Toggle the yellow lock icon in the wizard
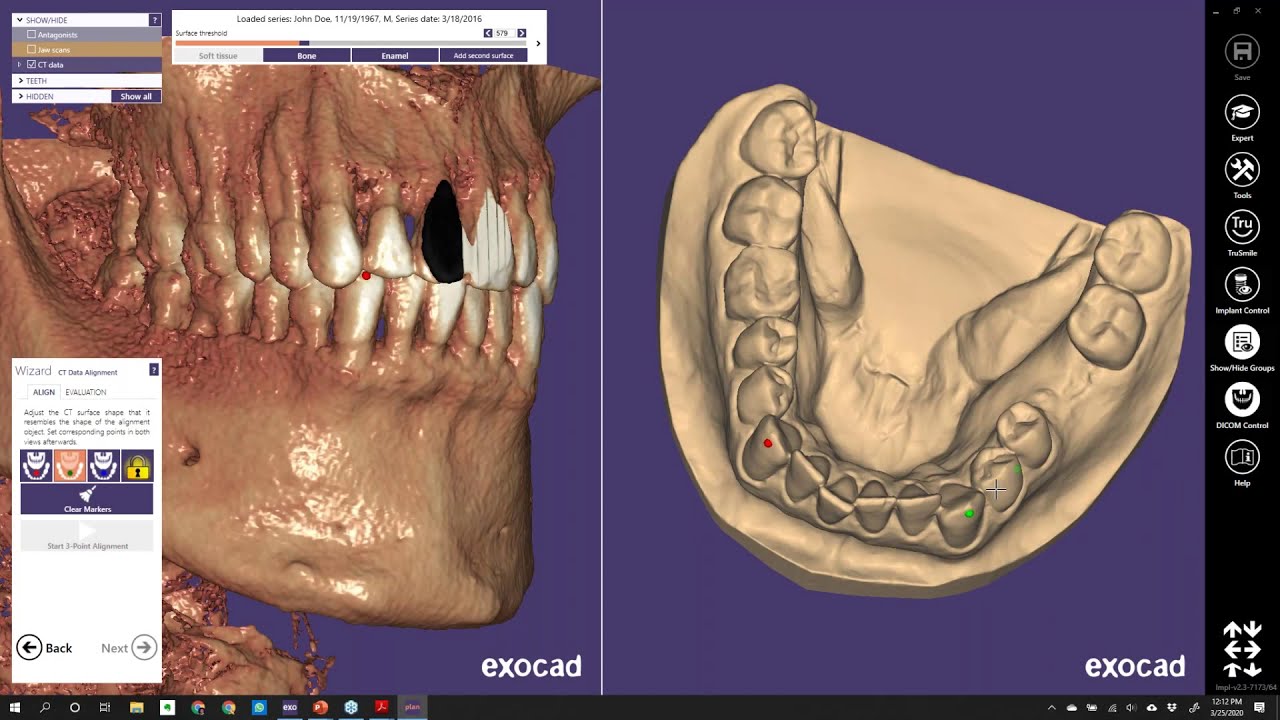The height and width of the screenshot is (720, 1280). point(138,466)
